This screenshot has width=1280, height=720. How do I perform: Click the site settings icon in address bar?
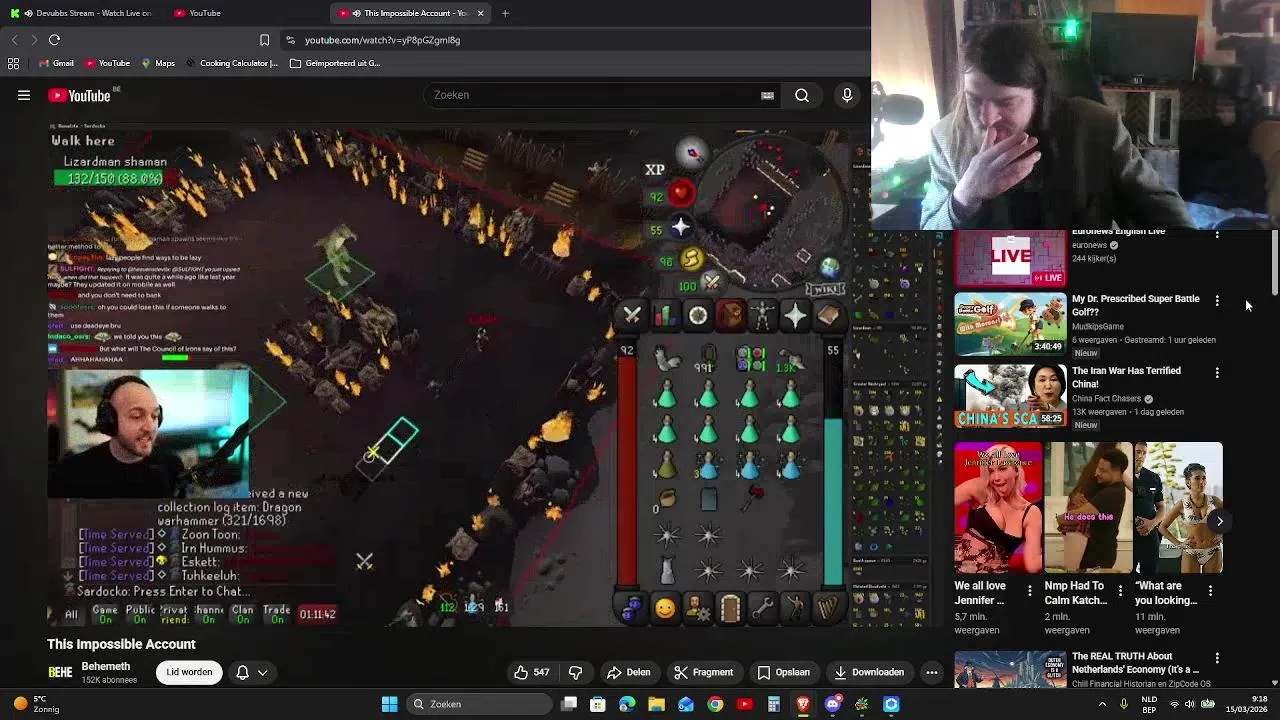pos(290,40)
